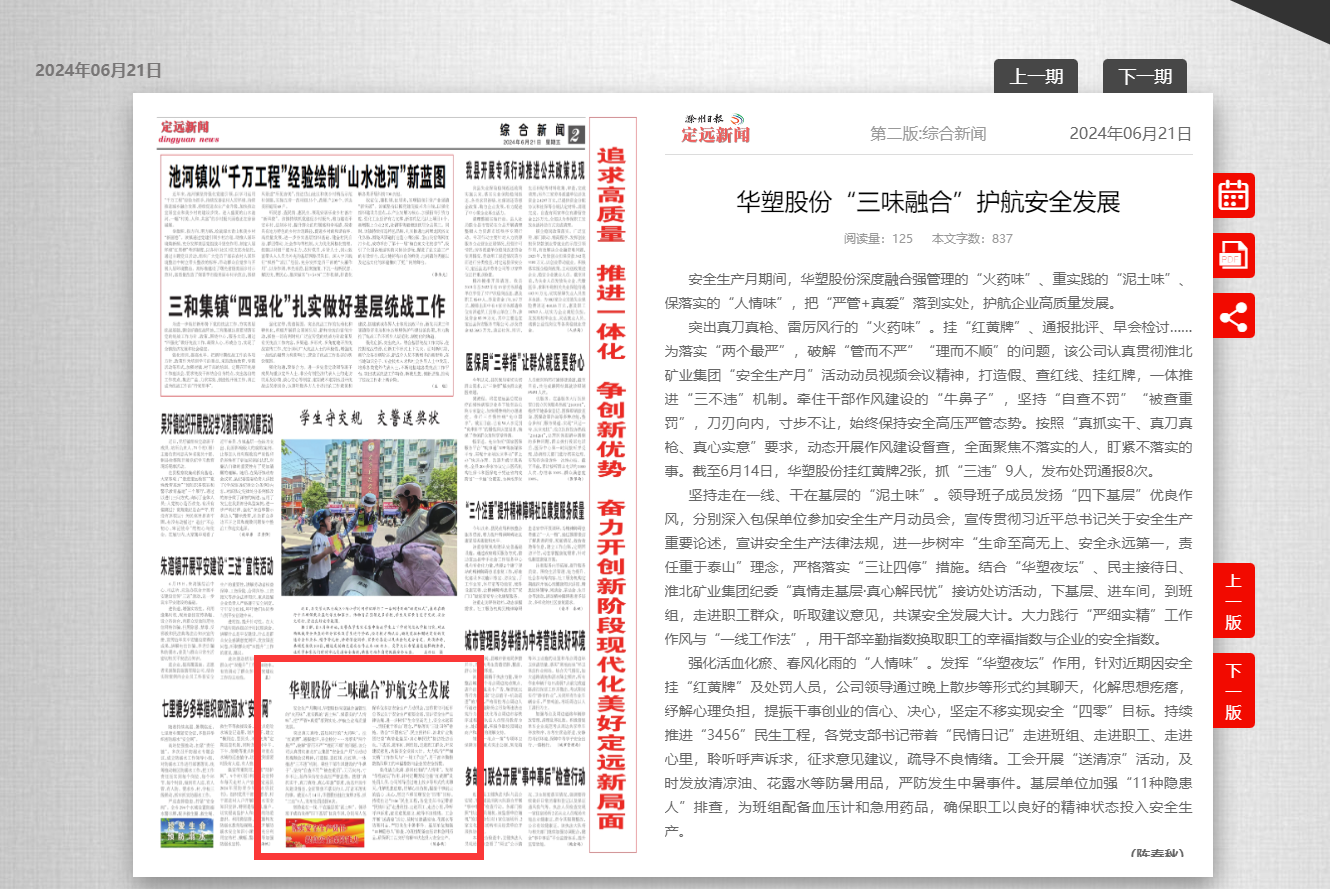Go to next issue with 下一期

tap(1144, 77)
